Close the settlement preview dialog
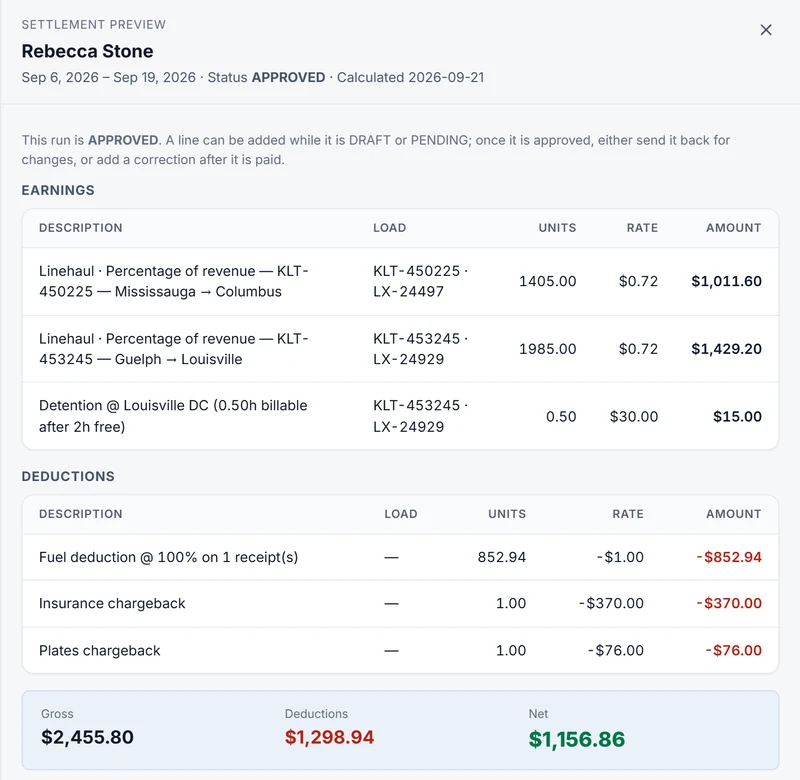This screenshot has height=780, width=800. click(765, 30)
